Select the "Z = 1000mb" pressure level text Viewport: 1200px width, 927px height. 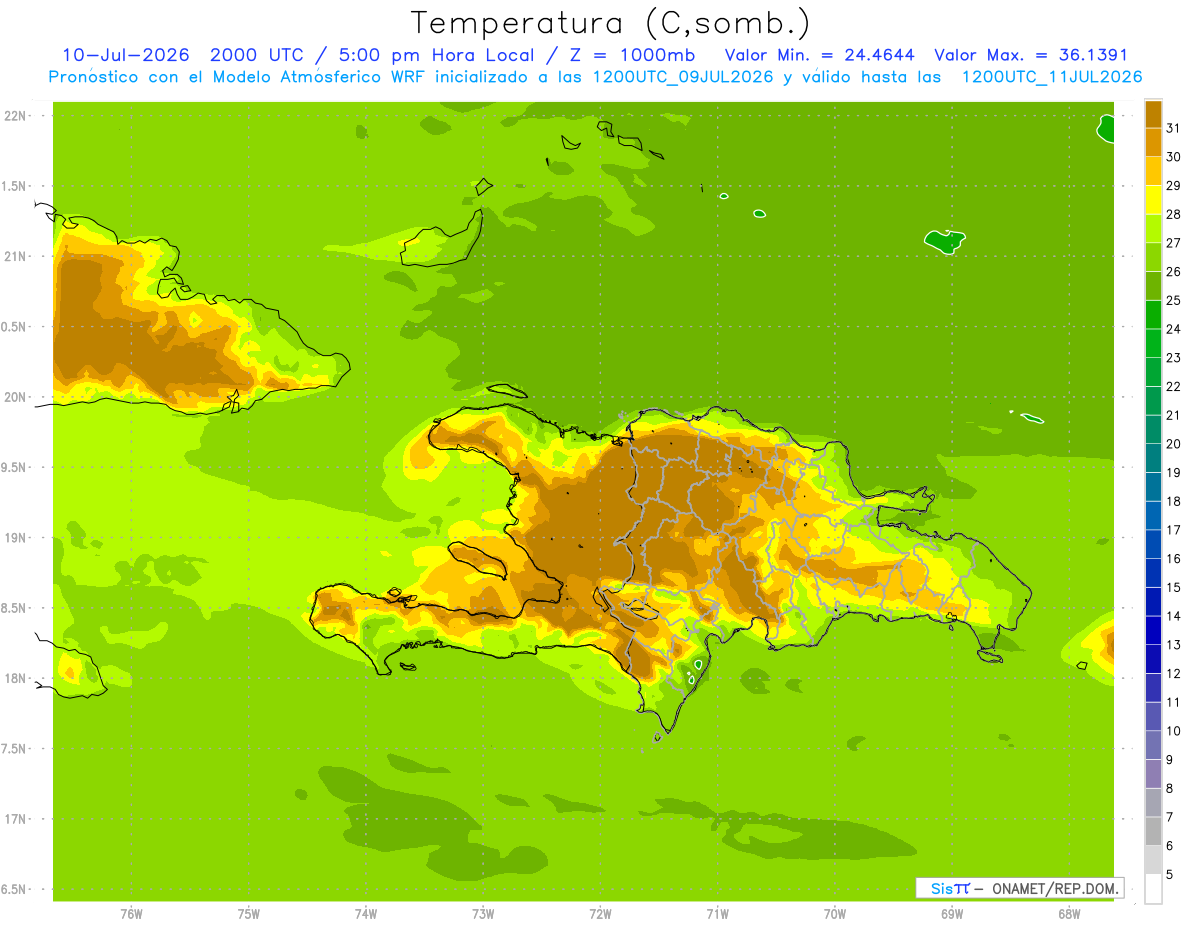point(628,55)
